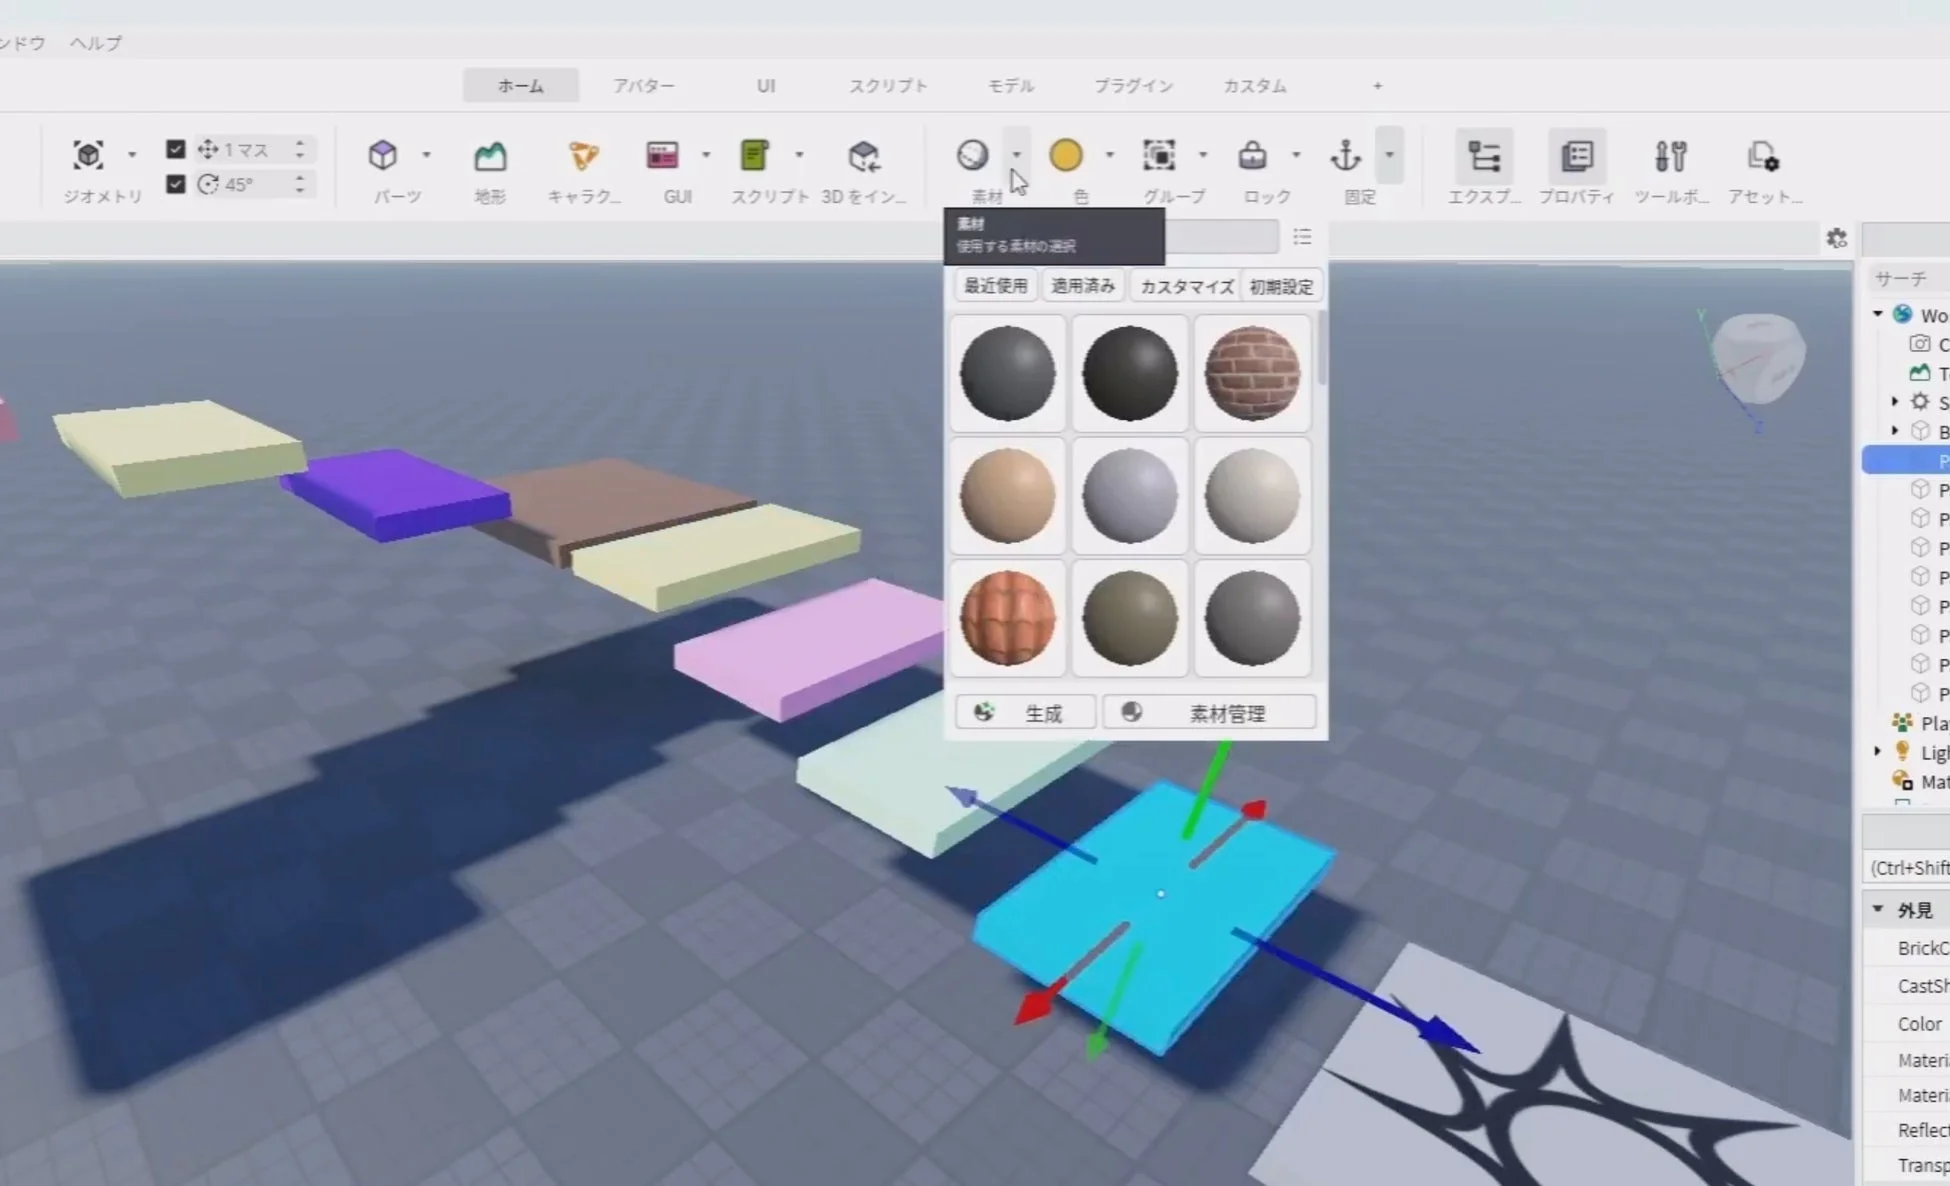Enable the 1マス snap checkbox
Image resolution: width=1950 pixels, height=1186 pixels.
[x=176, y=148]
